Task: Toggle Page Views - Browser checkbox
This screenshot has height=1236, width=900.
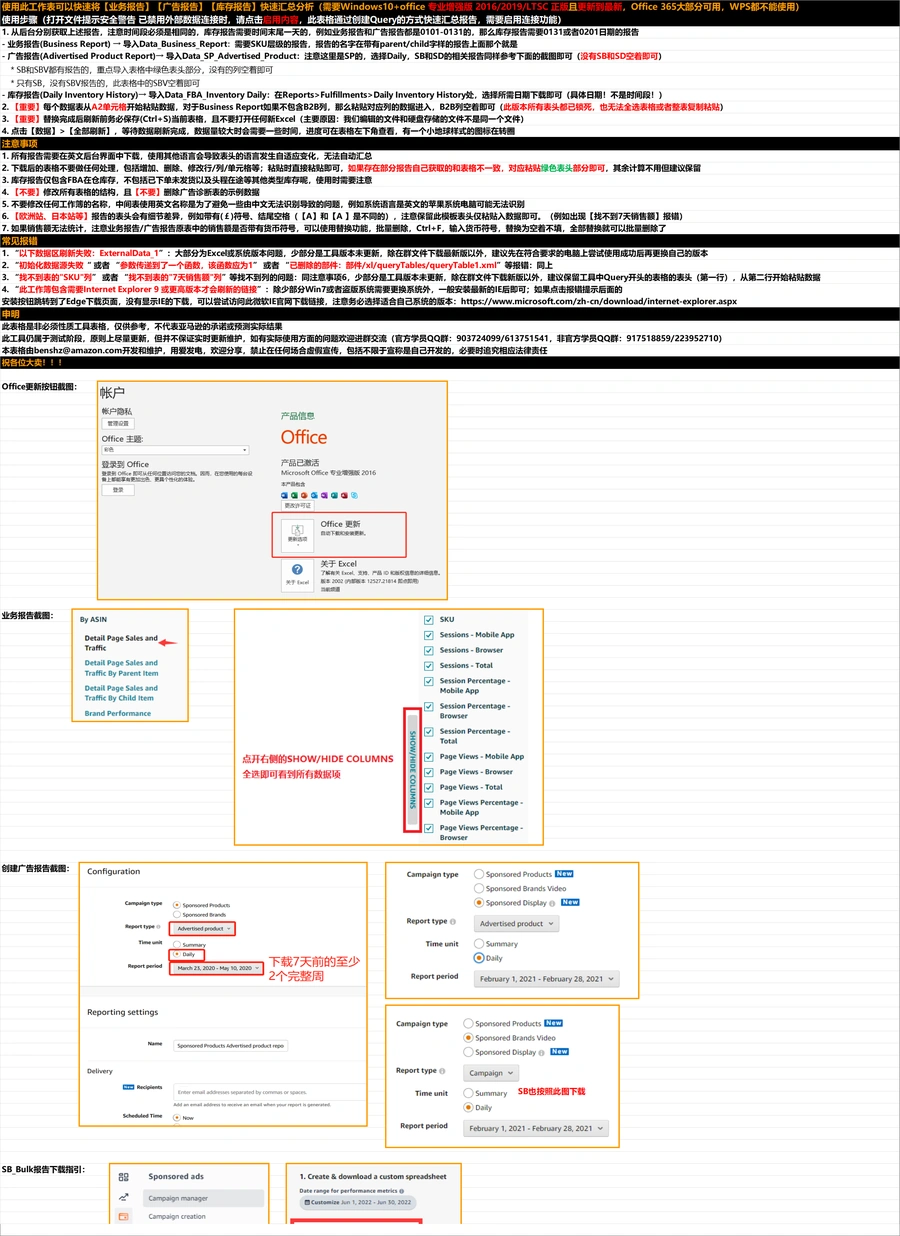Action: 429,772
